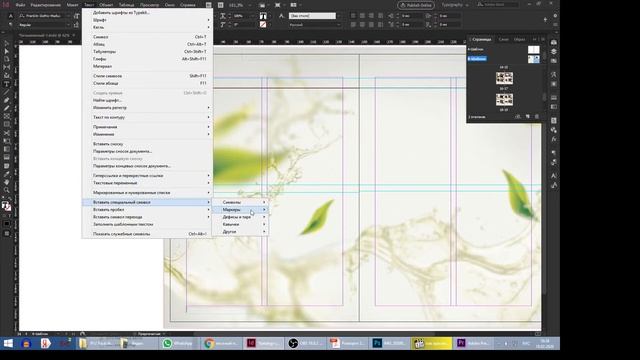Screen dimensions: 640x360
Task: Expand the Другое submenu
Action: pos(240,231)
